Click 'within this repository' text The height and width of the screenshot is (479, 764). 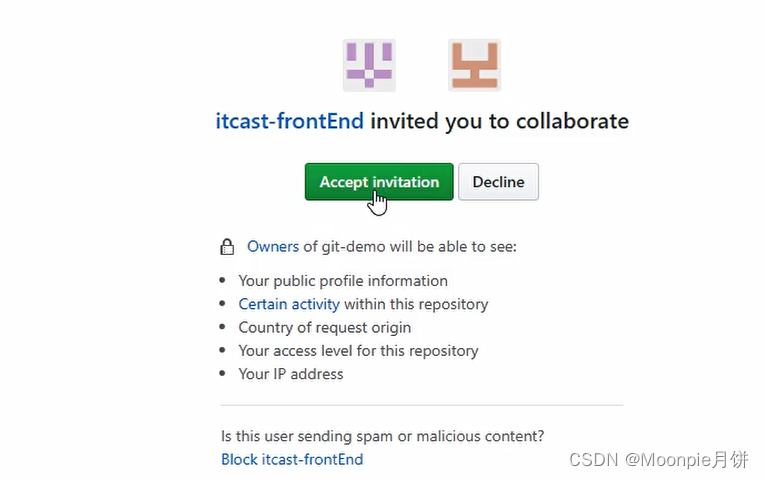pos(416,304)
